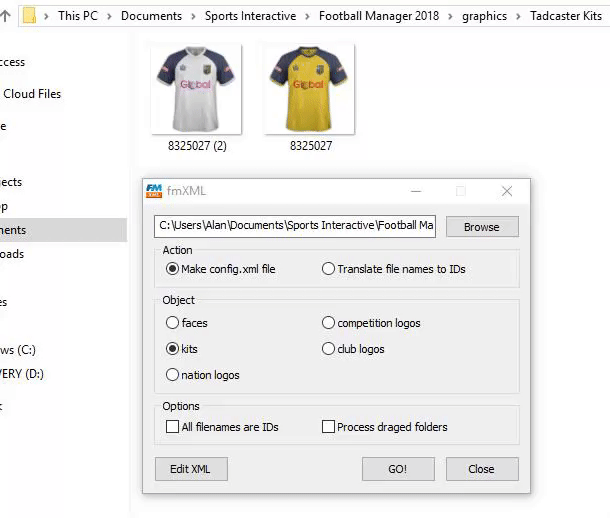Open the Edit XML button
The image size is (610, 518).
pos(191,469)
